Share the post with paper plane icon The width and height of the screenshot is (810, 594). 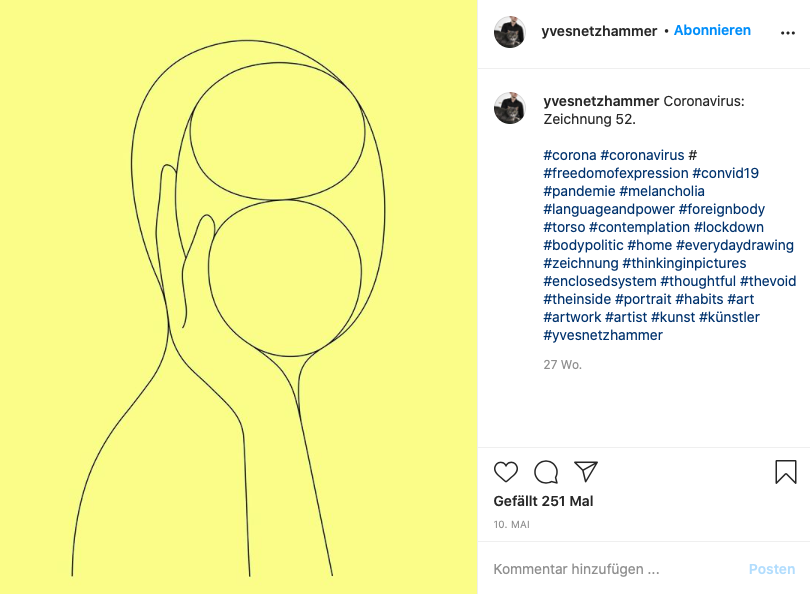click(586, 471)
